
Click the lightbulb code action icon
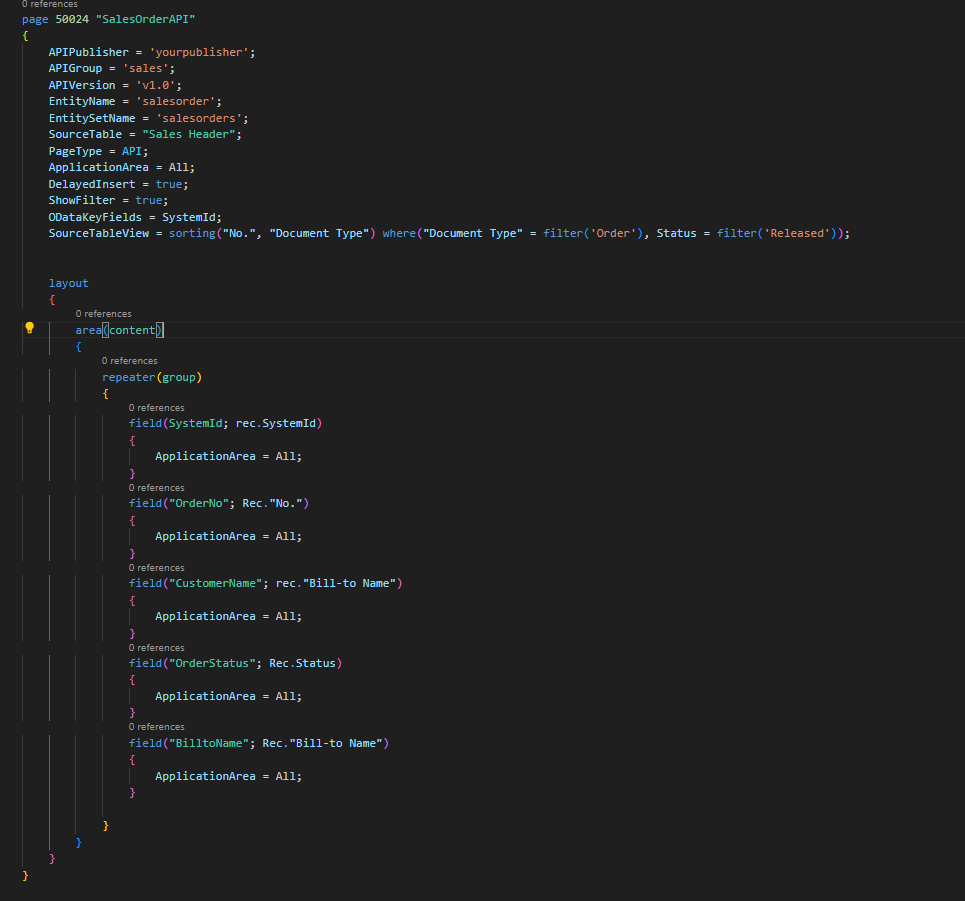[x=29, y=328]
